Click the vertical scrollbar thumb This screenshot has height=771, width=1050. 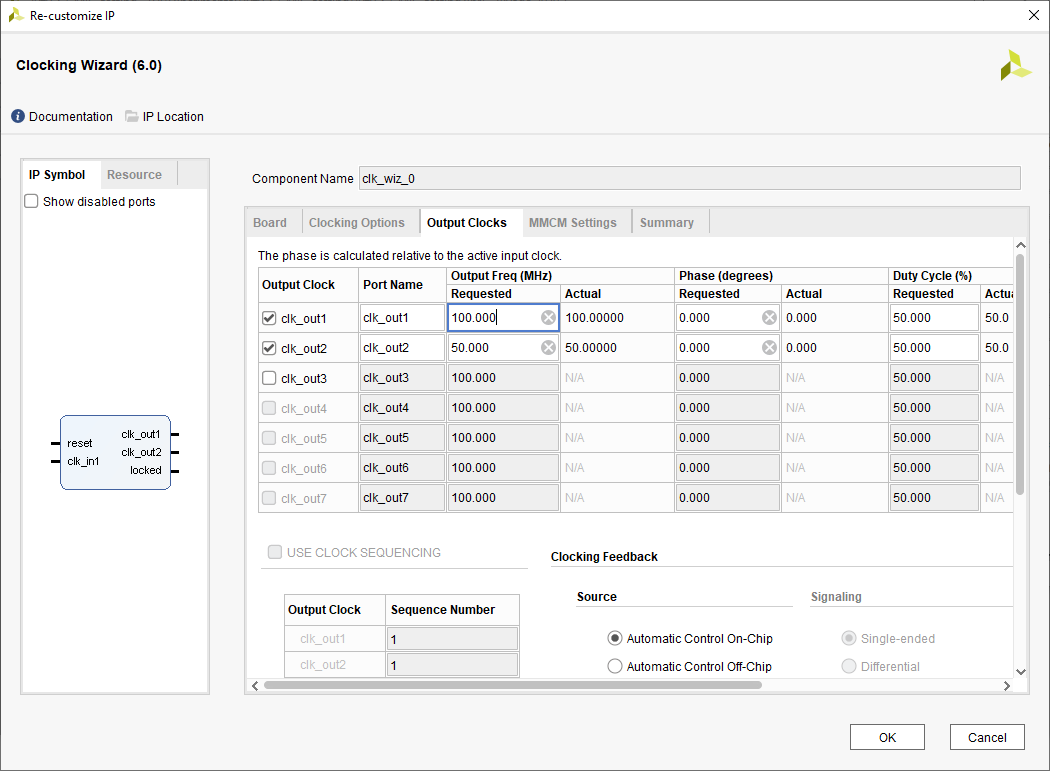[x=1021, y=374]
